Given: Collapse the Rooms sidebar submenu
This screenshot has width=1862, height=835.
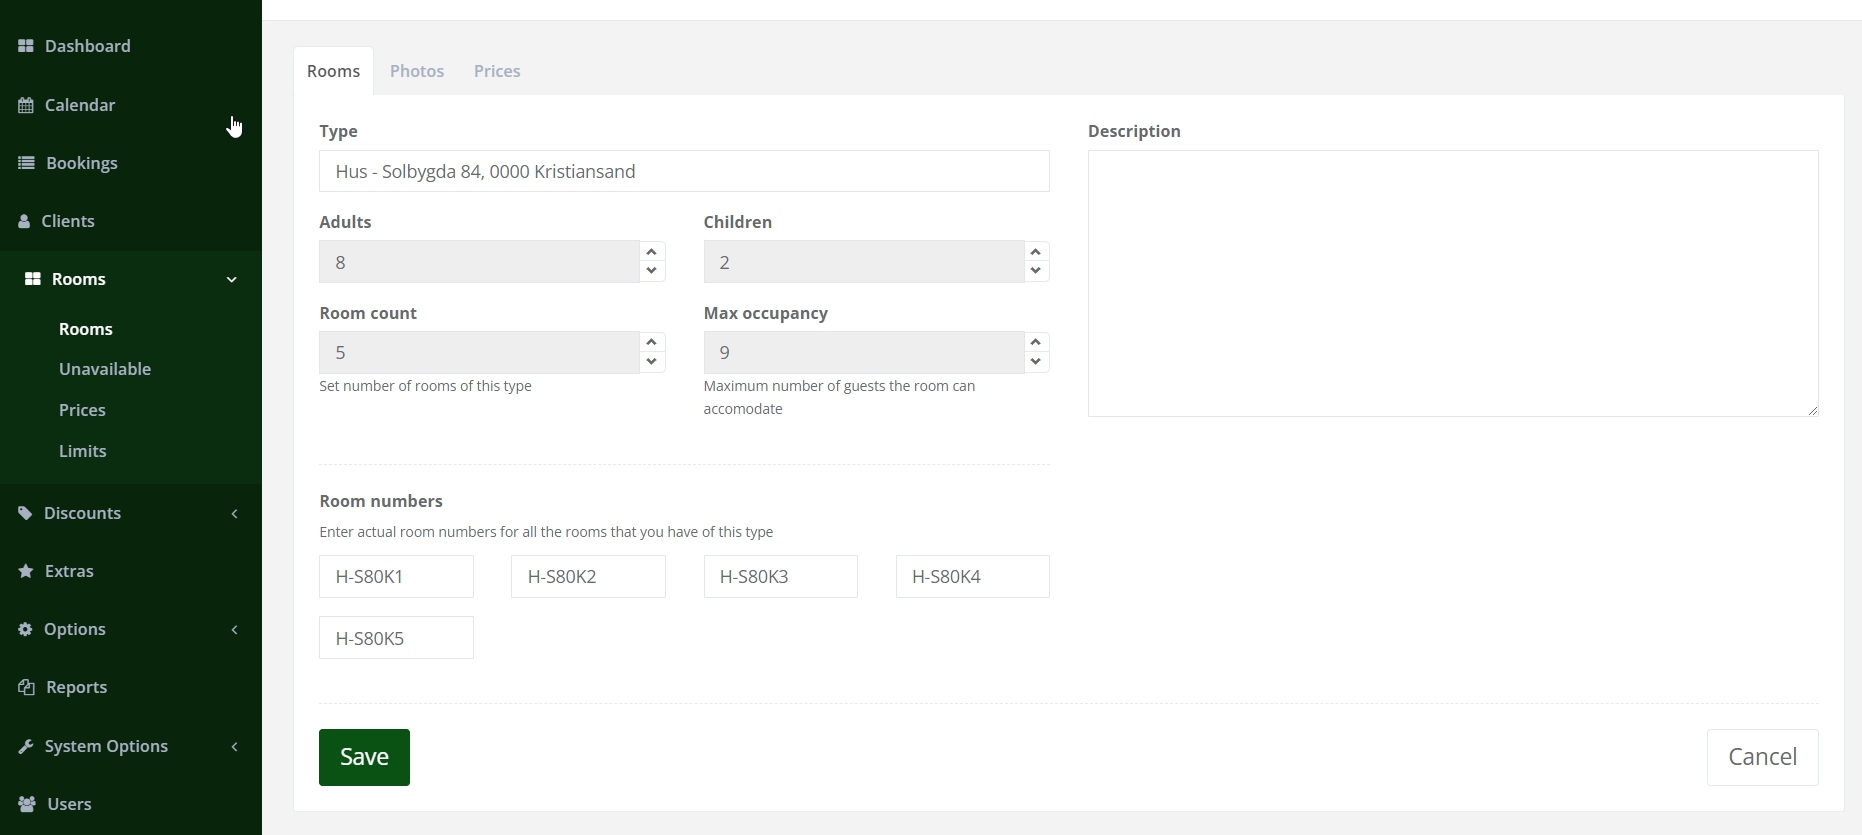Looking at the screenshot, I should (x=232, y=279).
